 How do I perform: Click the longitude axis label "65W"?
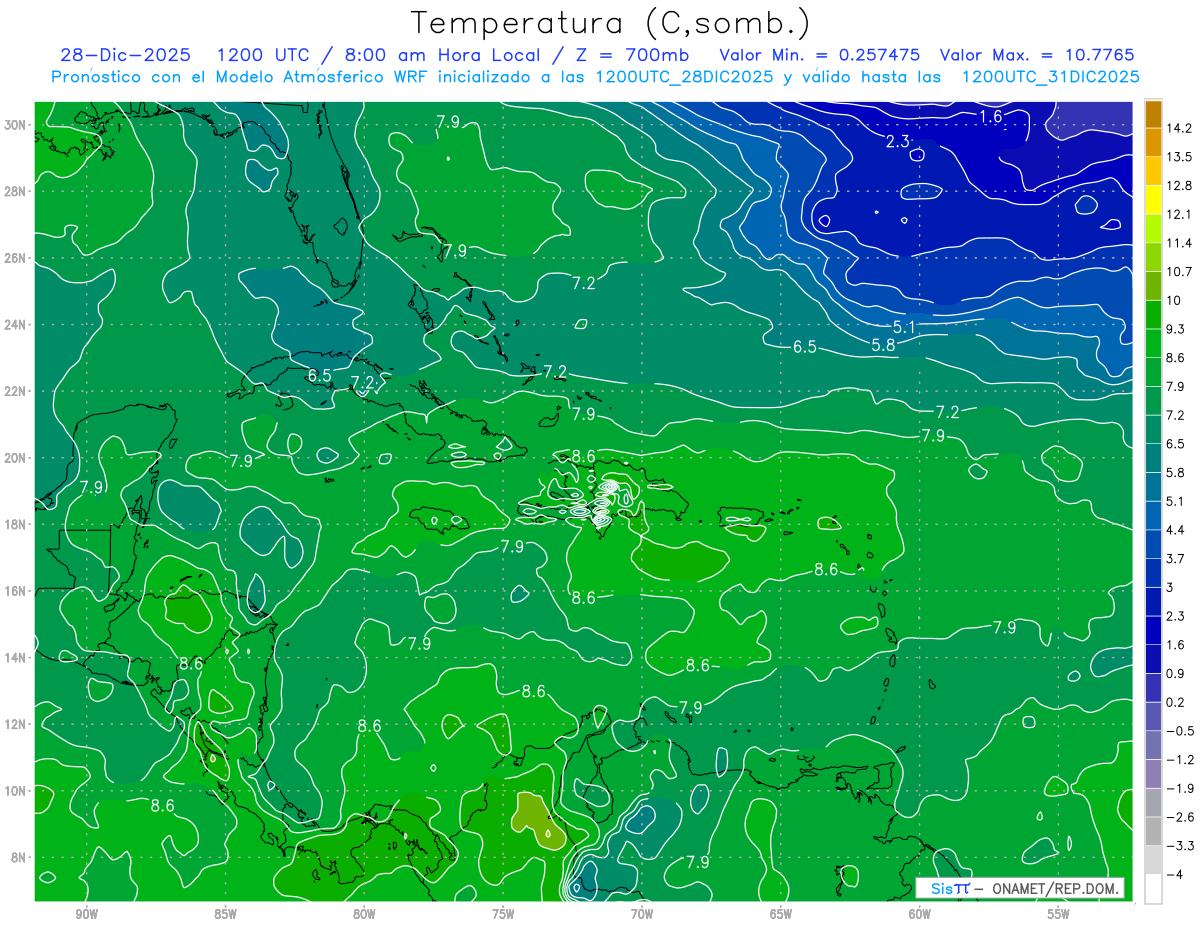(x=781, y=914)
